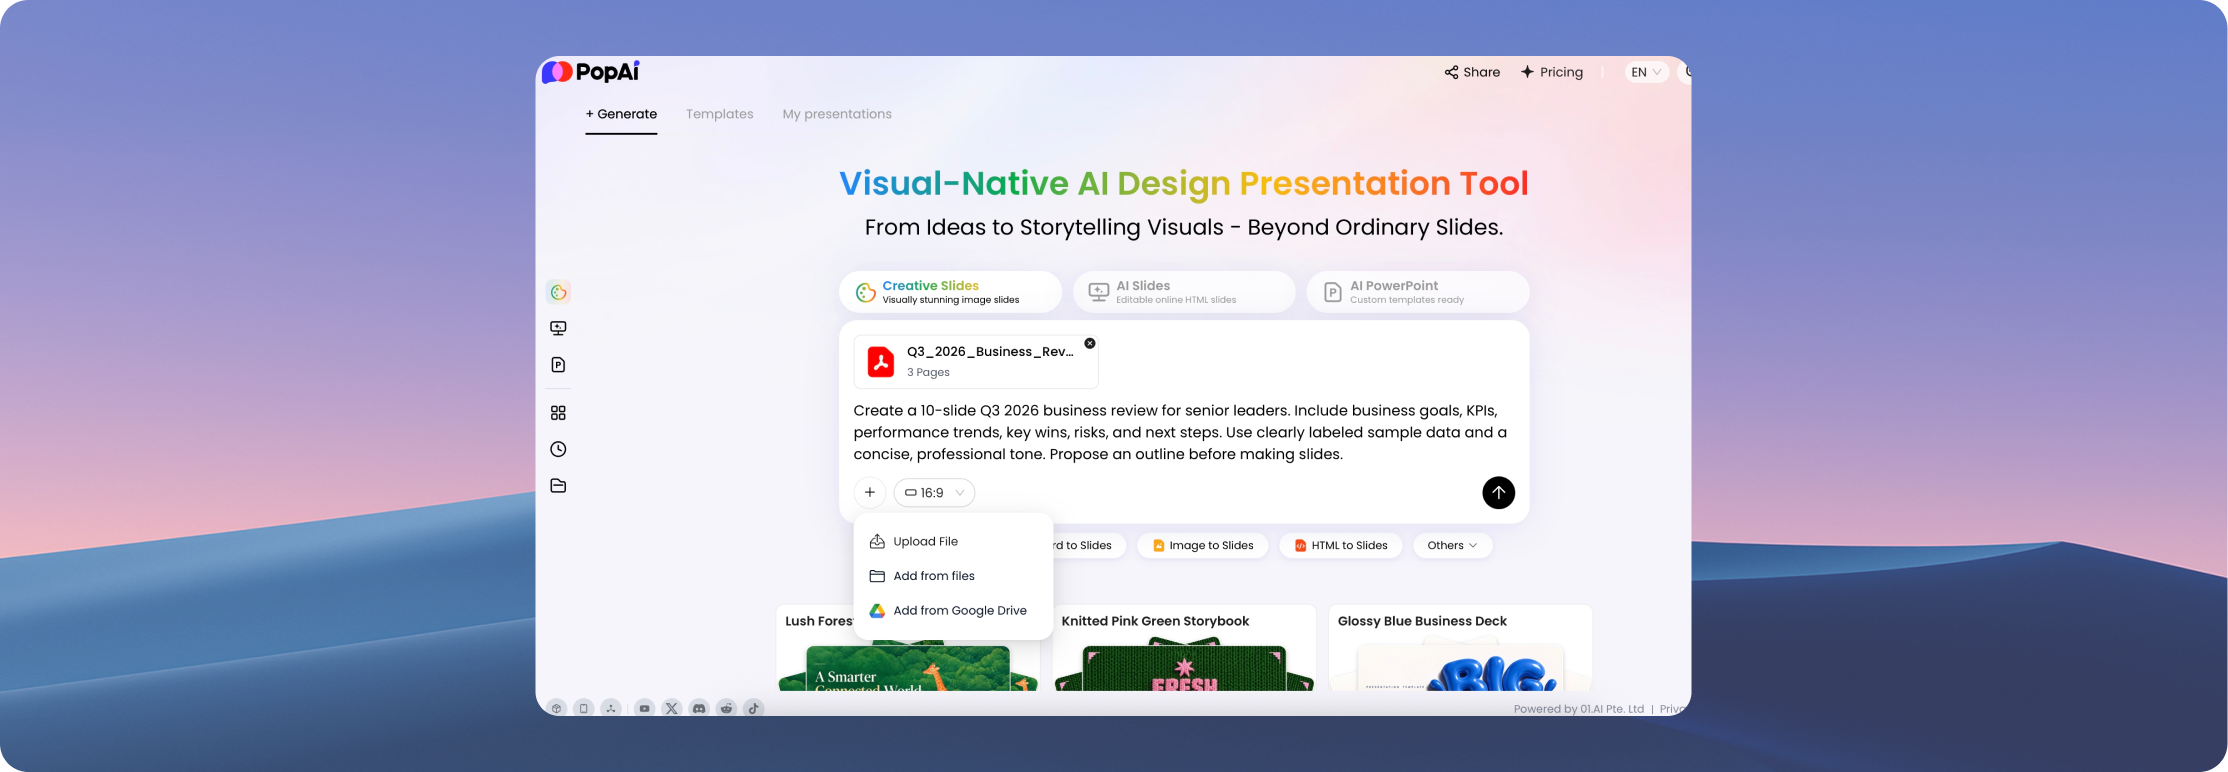Click the Share button
This screenshot has height=772, width=2228.
[1472, 72]
